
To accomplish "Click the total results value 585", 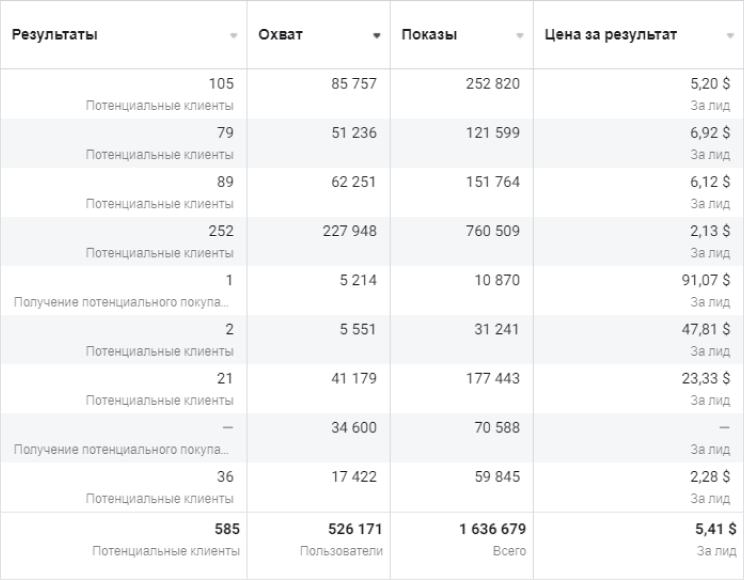I will pyautogui.click(x=227, y=529).
